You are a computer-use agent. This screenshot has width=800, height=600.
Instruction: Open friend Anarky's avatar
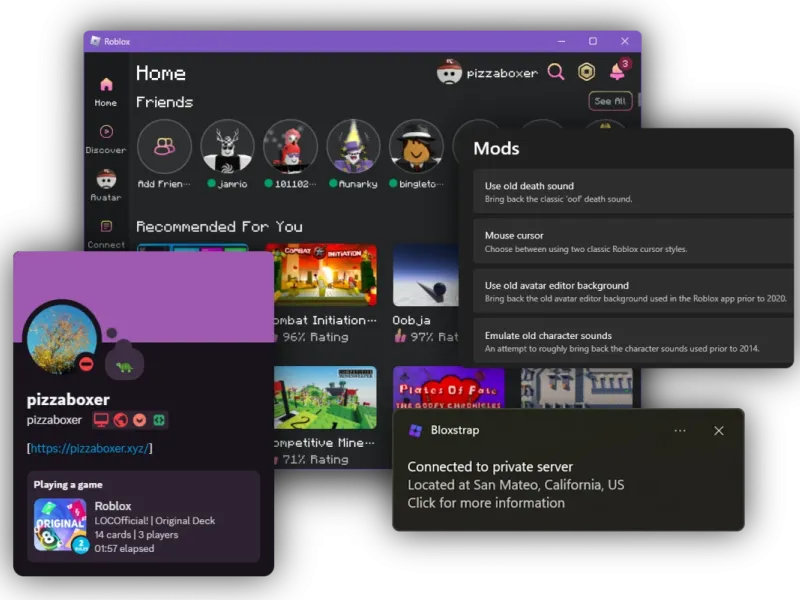tap(353, 146)
